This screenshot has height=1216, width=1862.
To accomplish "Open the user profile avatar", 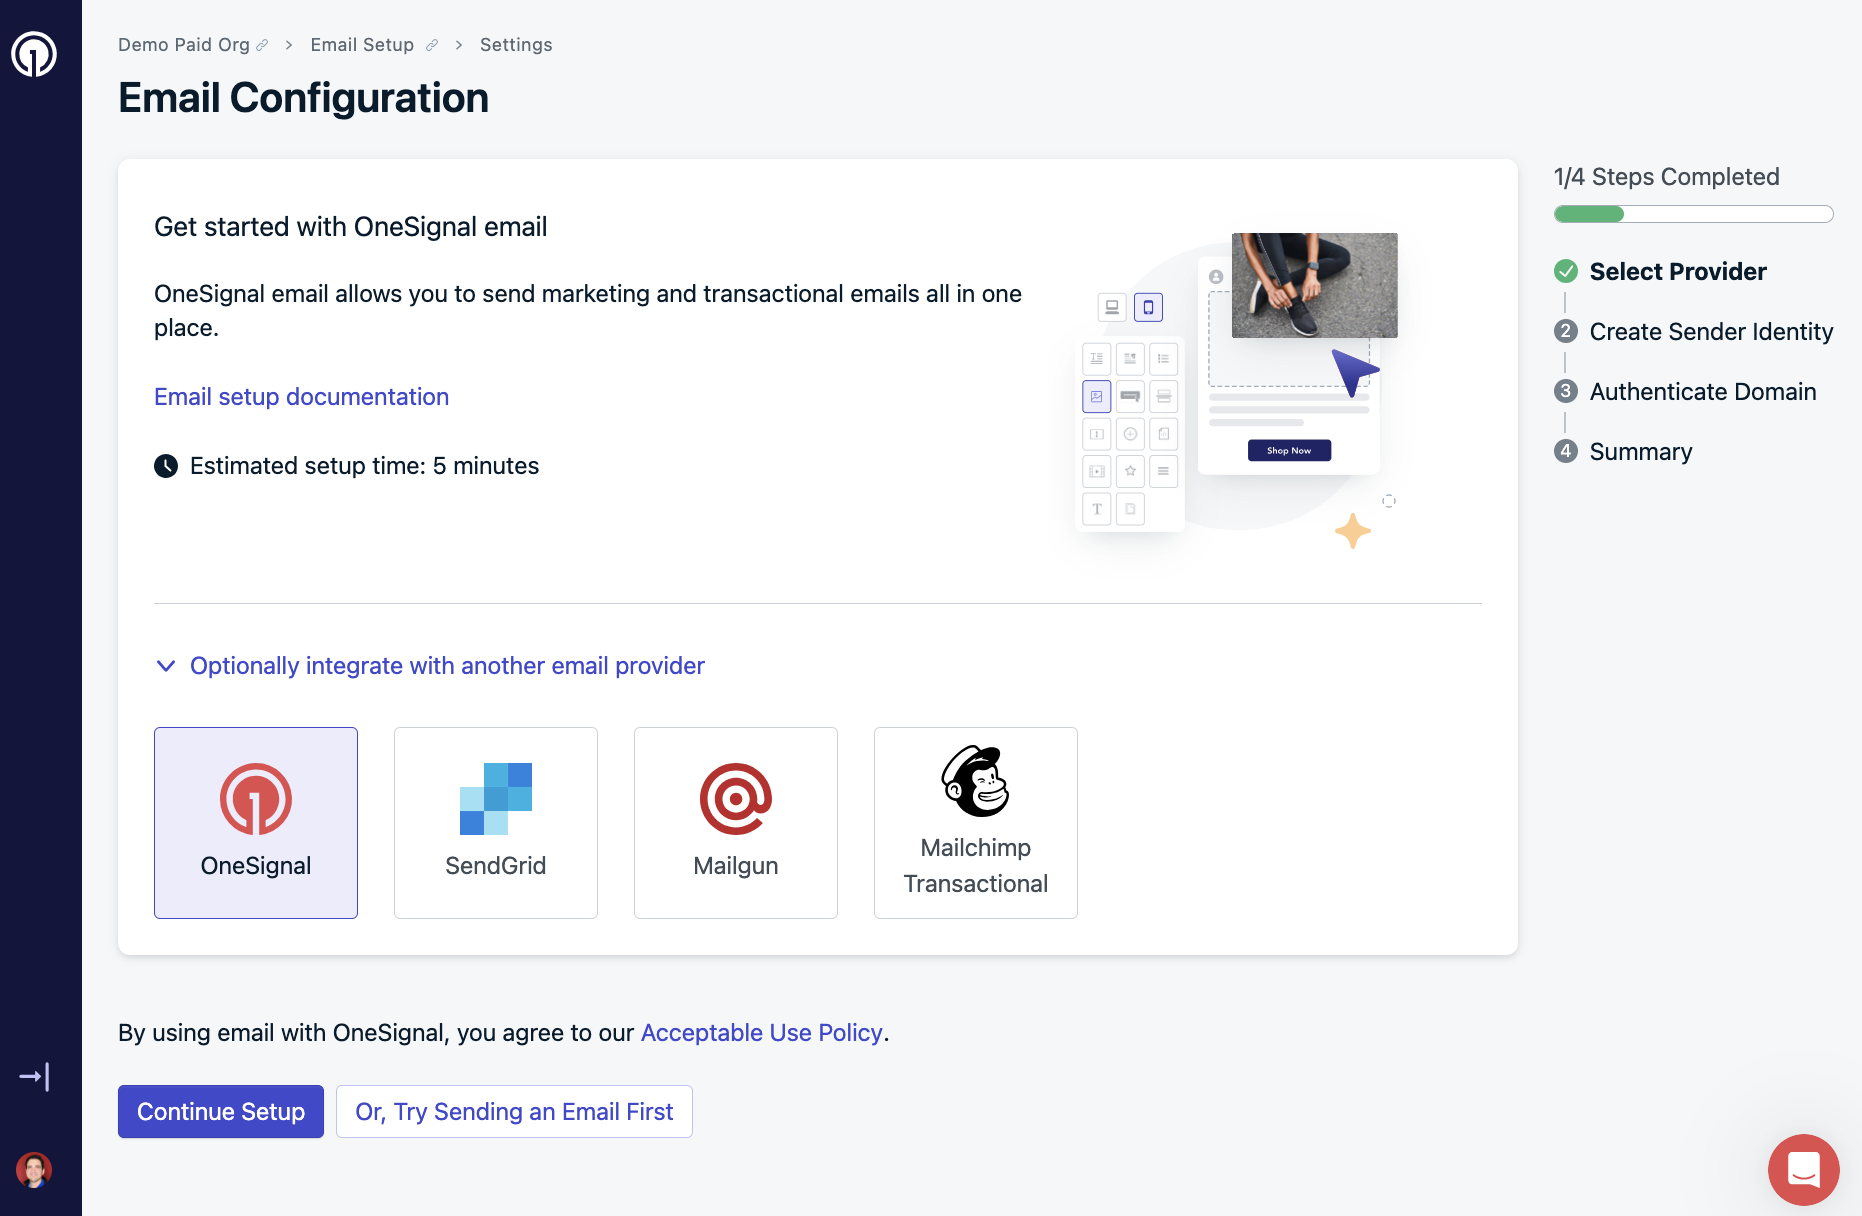I will pyautogui.click(x=34, y=1169).
